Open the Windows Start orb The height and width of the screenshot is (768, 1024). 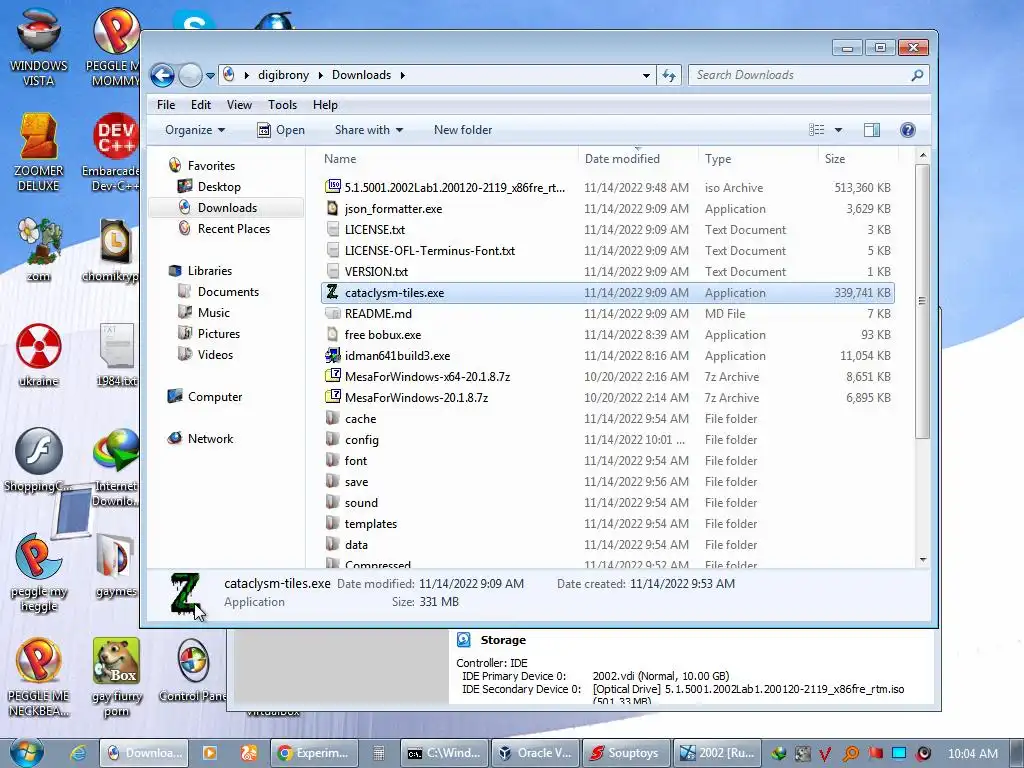tap(27, 753)
